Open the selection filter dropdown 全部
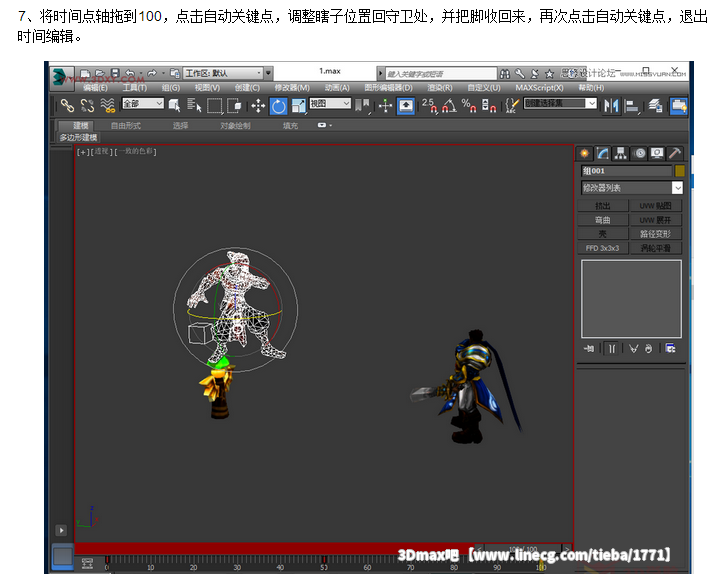The image size is (710, 574). pyautogui.click(x=143, y=104)
